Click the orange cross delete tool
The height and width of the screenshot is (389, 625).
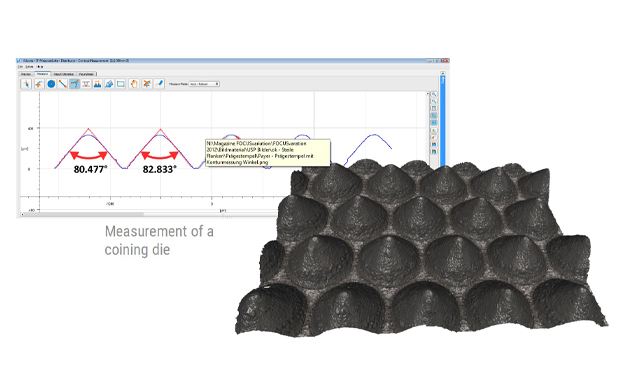(147, 84)
